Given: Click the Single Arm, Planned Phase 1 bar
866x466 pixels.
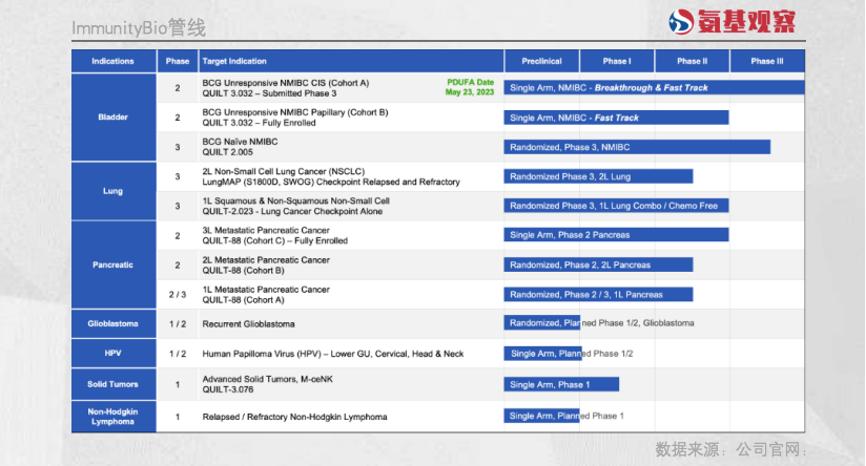Looking at the screenshot, I should pos(541,416).
